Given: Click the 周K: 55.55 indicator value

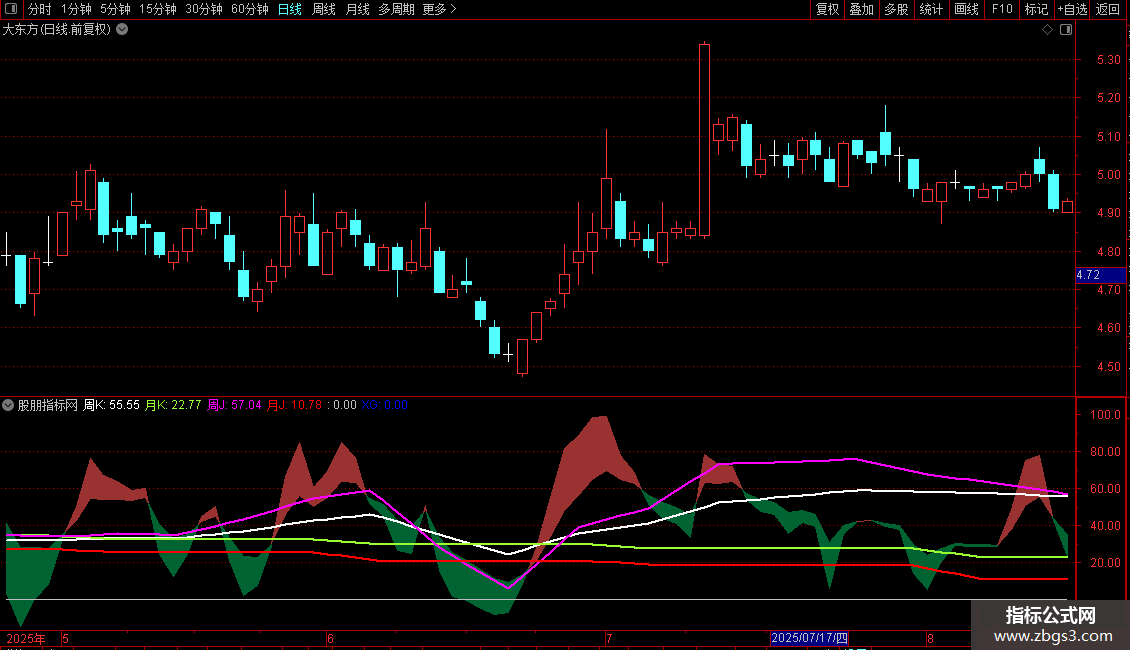Looking at the screenshot, I should click(111, 405).
